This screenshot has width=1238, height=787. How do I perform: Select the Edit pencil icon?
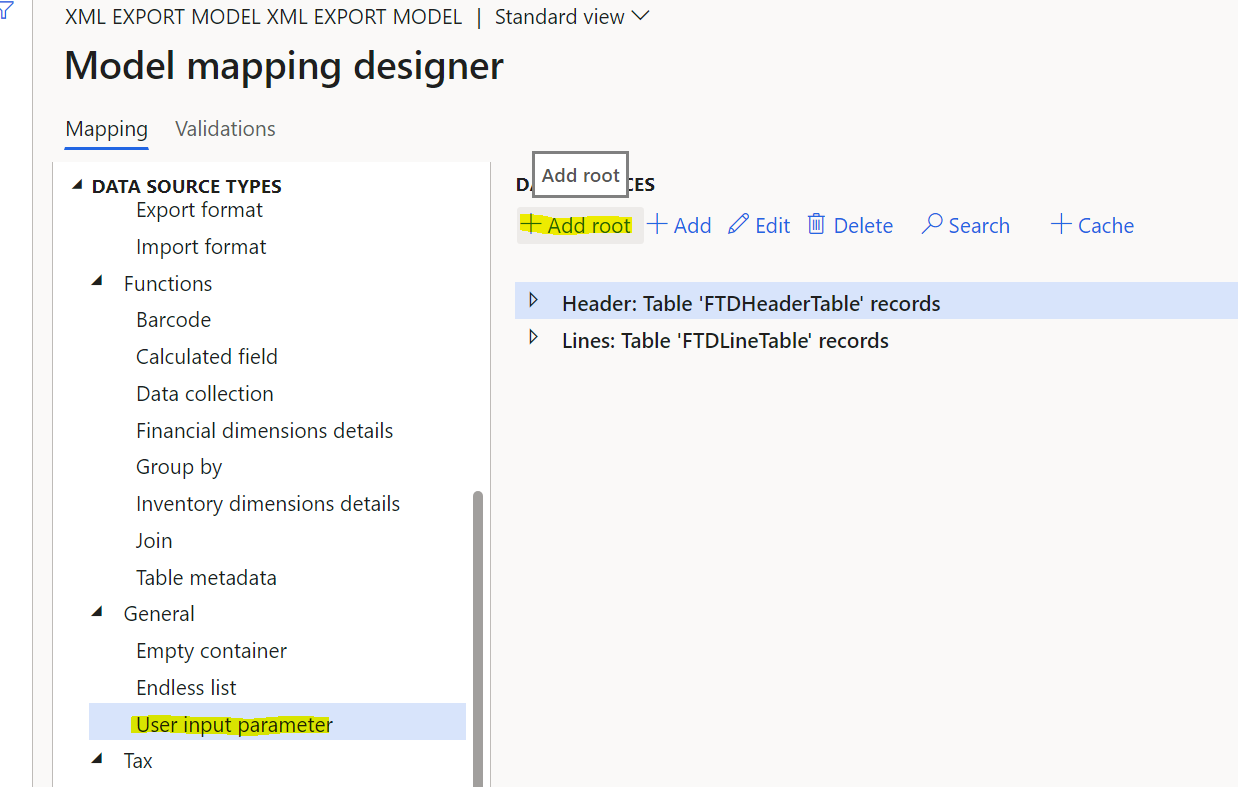point(737,223)
